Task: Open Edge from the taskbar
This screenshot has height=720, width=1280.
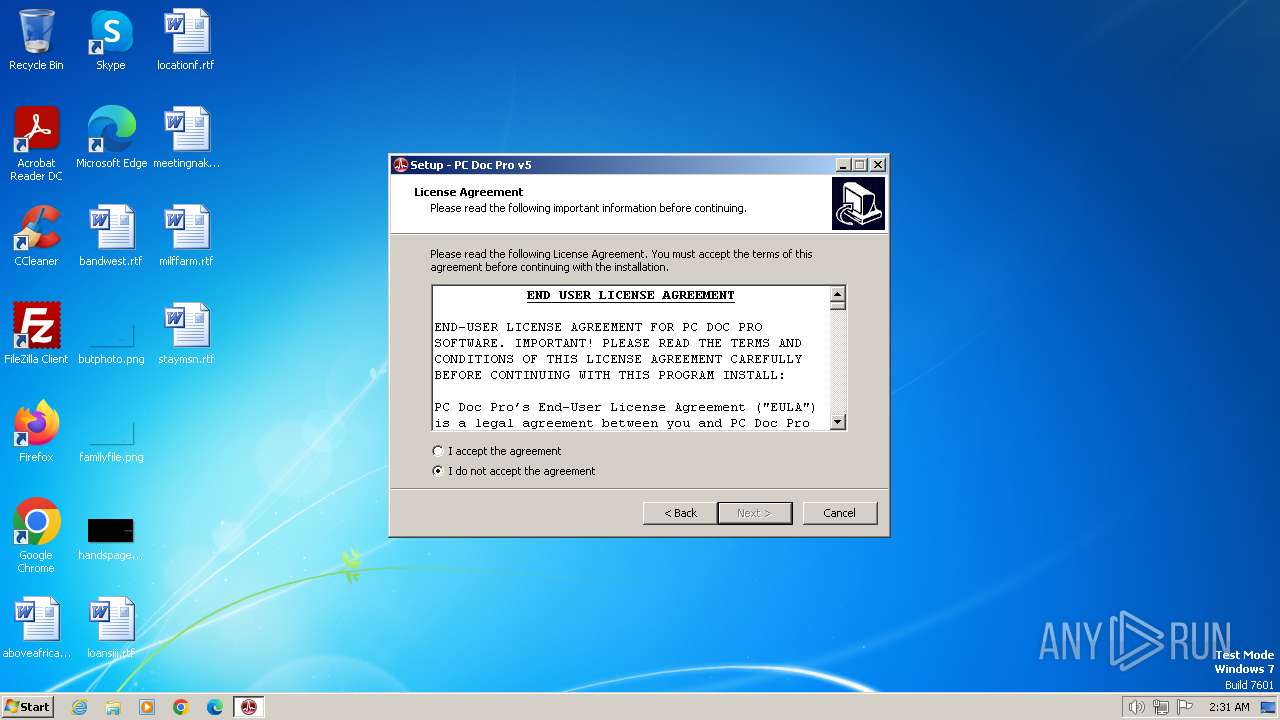Action: click(x=215, y=707)
